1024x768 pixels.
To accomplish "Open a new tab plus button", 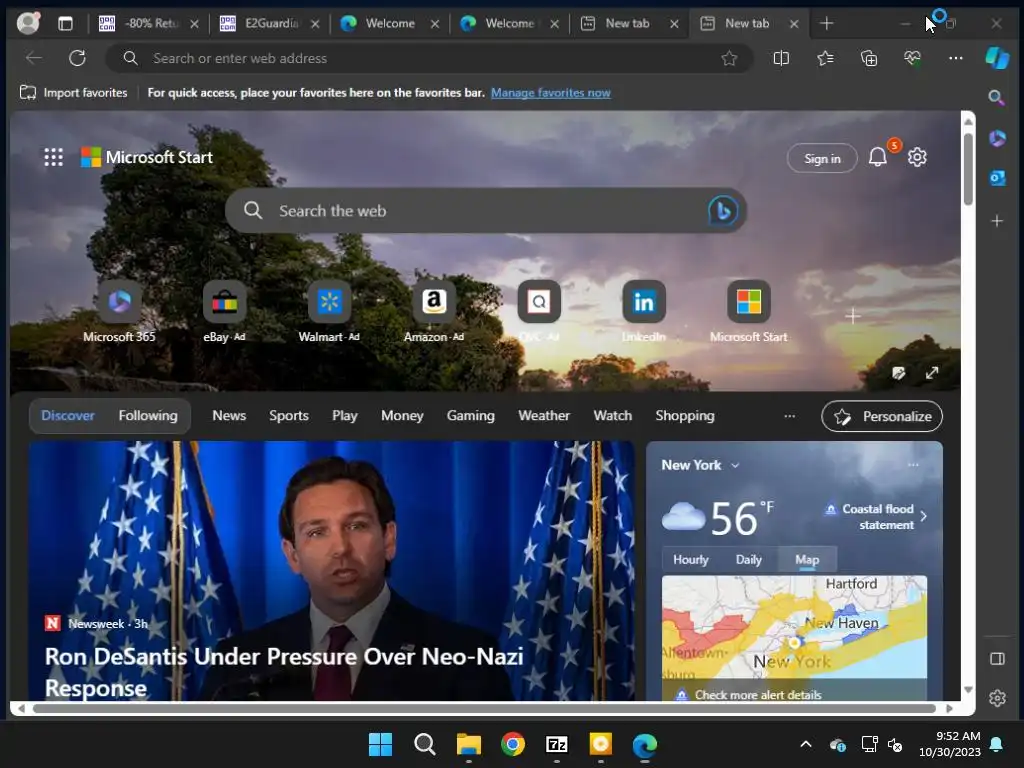I will click(x=826, y=24).
